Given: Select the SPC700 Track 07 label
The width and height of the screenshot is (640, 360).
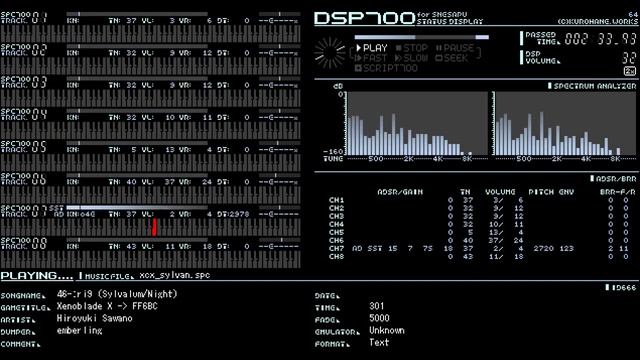Looking at the screenshot, I should pyautogui.click(x=24, y=211).
